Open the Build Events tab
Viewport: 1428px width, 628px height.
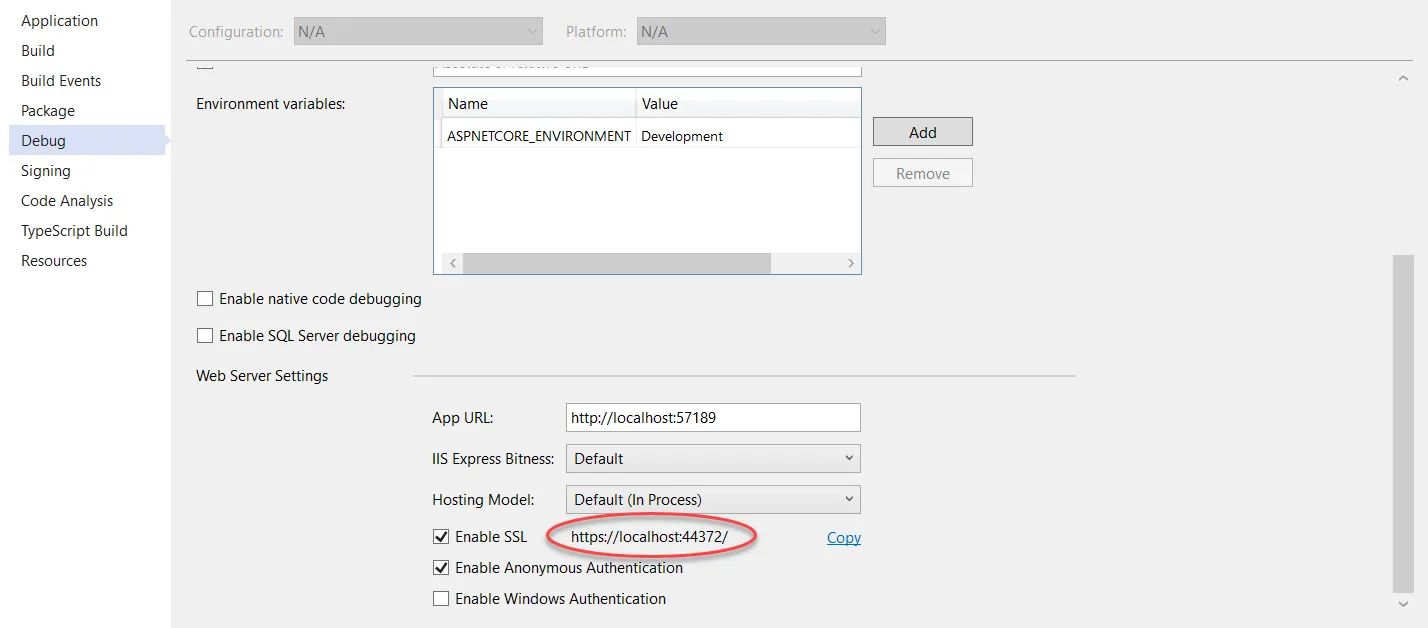[61, 81]
